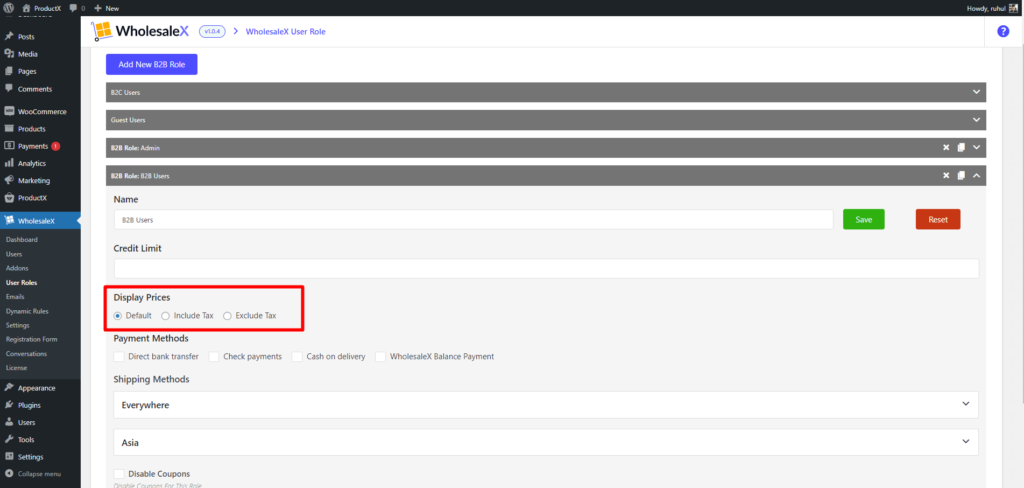Focus the Name input field
This screenshot has height=488, width=1024.
473,220
